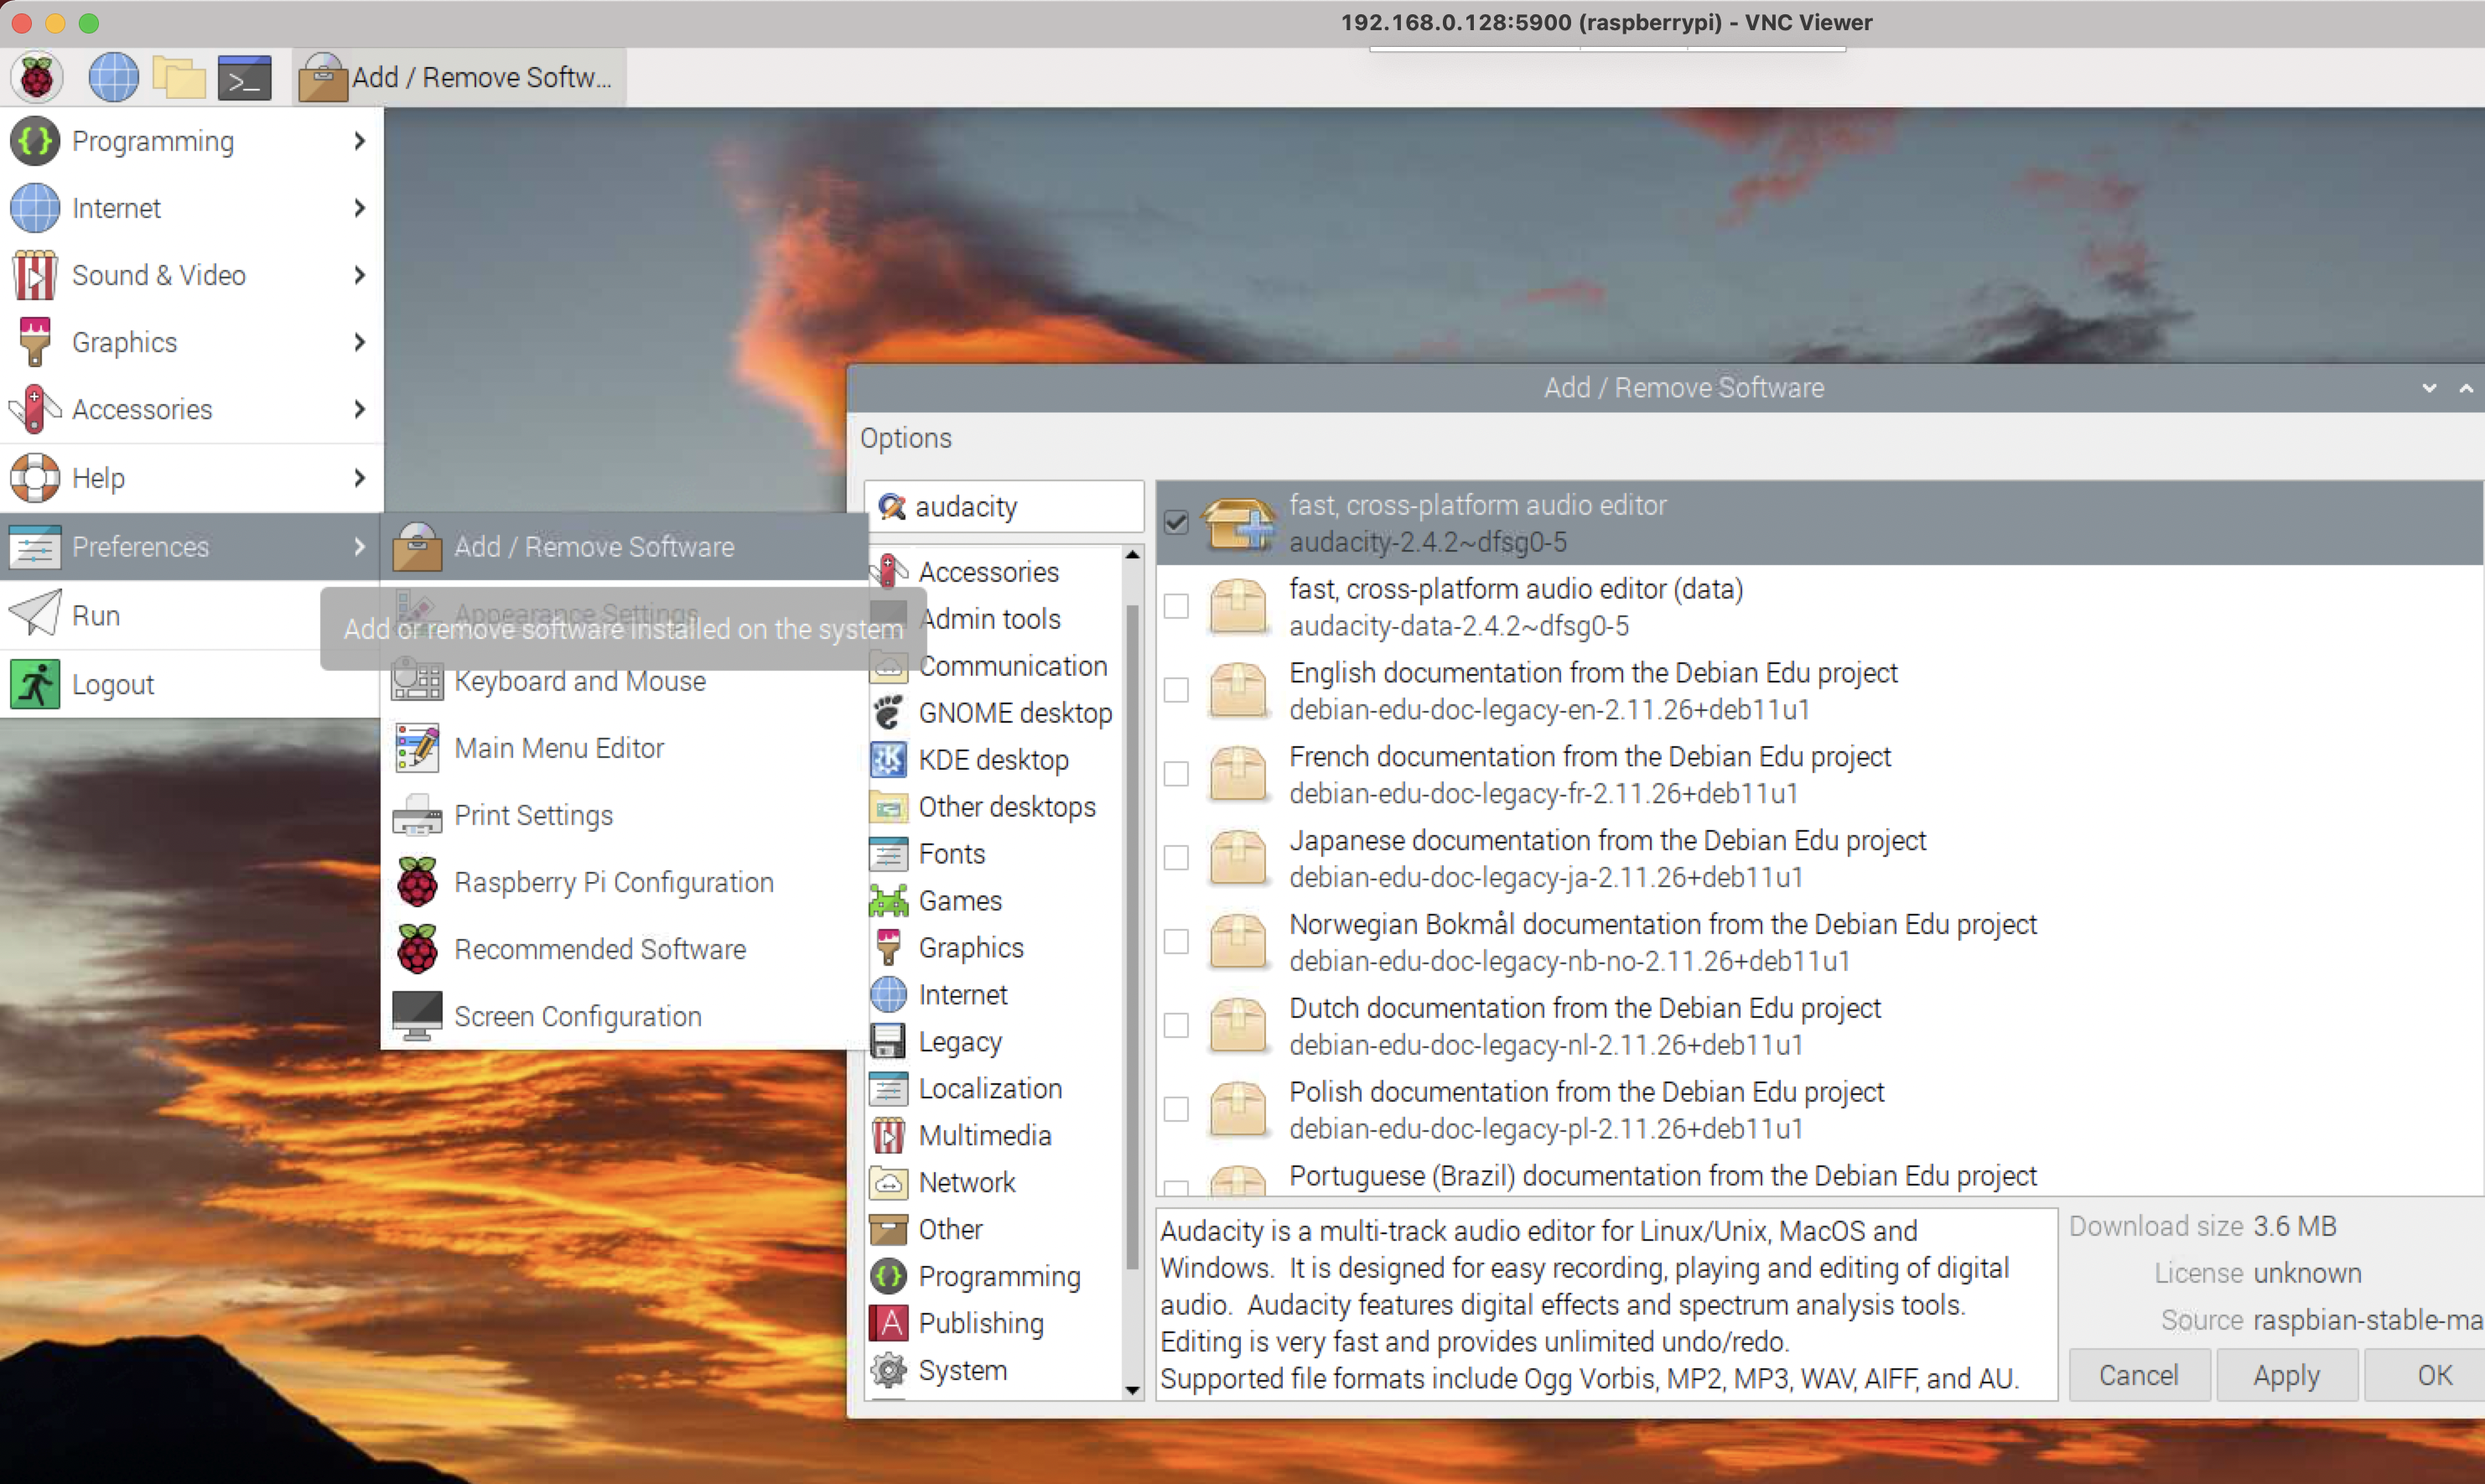The image size is (2485, 1484).
Task: Select the Graphics paintbrush category icon in software list
Action: tap(888, 948)
